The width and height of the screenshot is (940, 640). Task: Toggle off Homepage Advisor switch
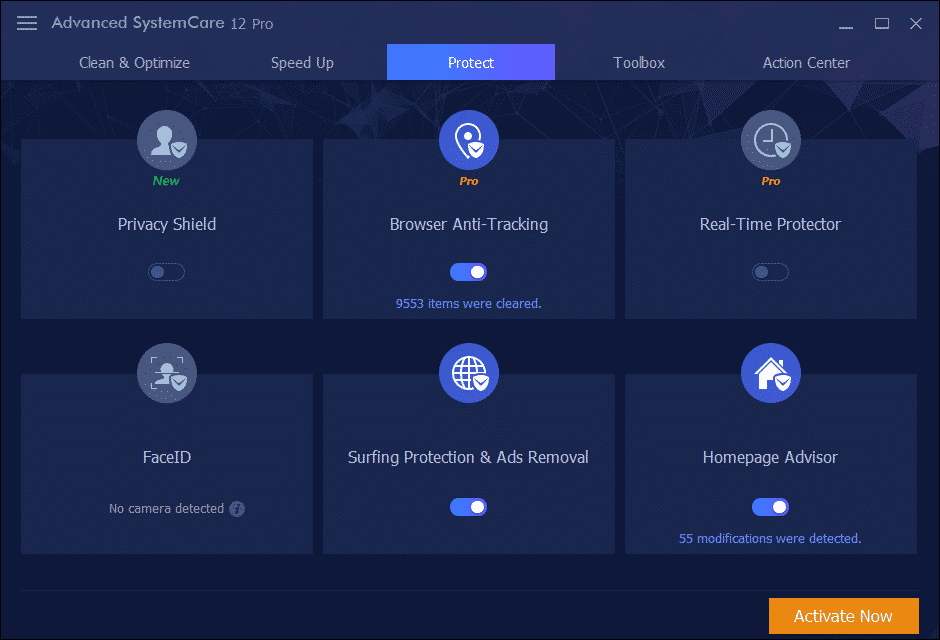[770, 507]
